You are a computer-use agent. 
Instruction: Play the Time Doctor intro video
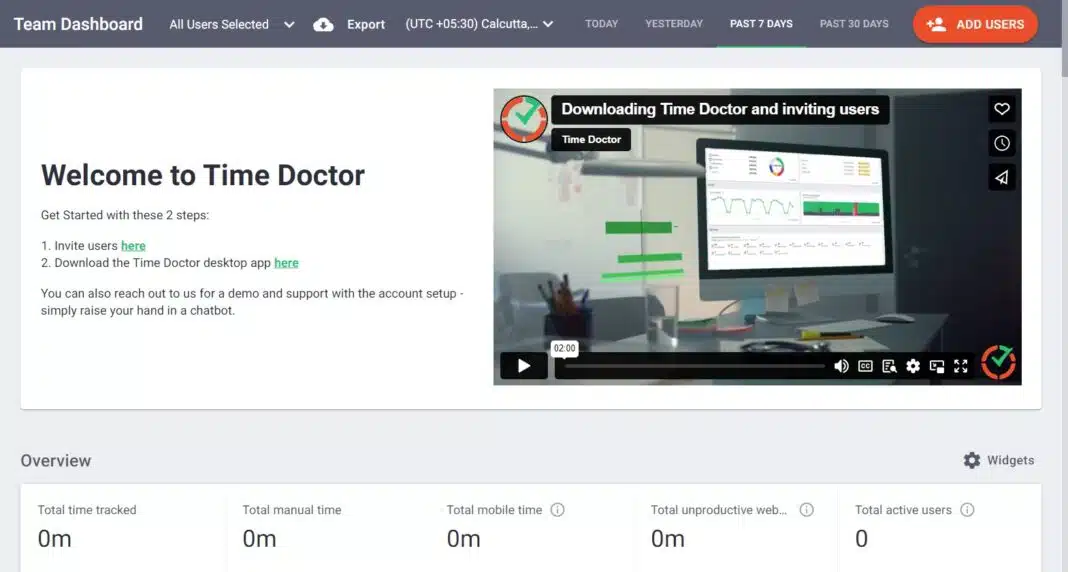click(523, 366)
